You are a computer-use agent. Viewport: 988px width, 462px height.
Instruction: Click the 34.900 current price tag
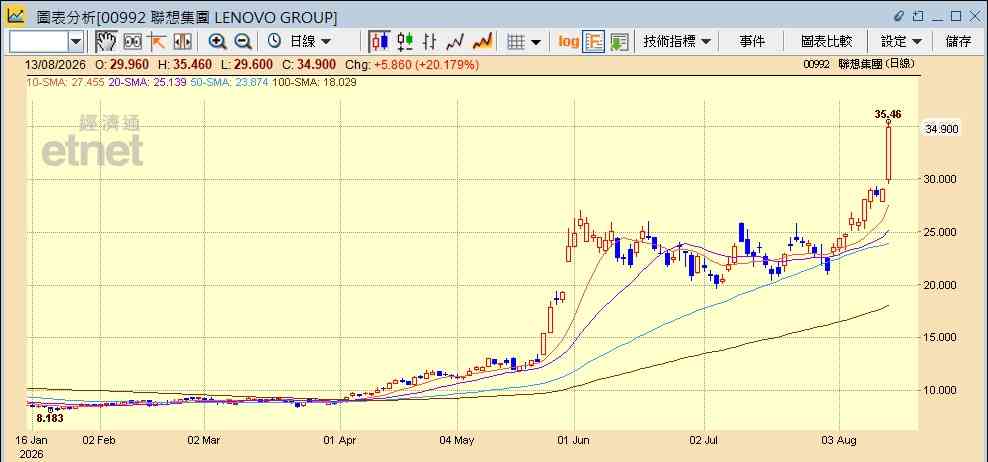coord(941,129)
